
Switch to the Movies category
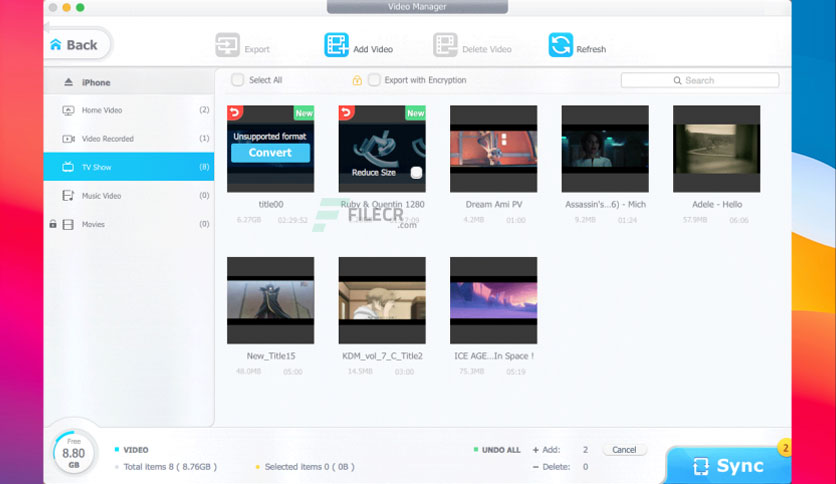point(129,224)
